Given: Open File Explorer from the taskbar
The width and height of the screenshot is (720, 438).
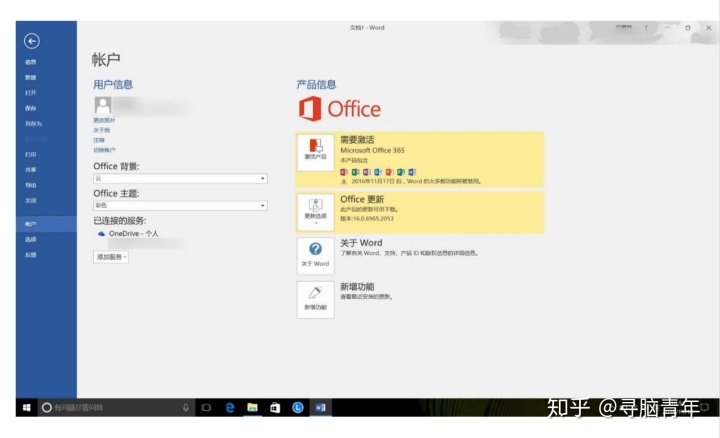Looking at the screenshot, I should (x=253, y=408).
